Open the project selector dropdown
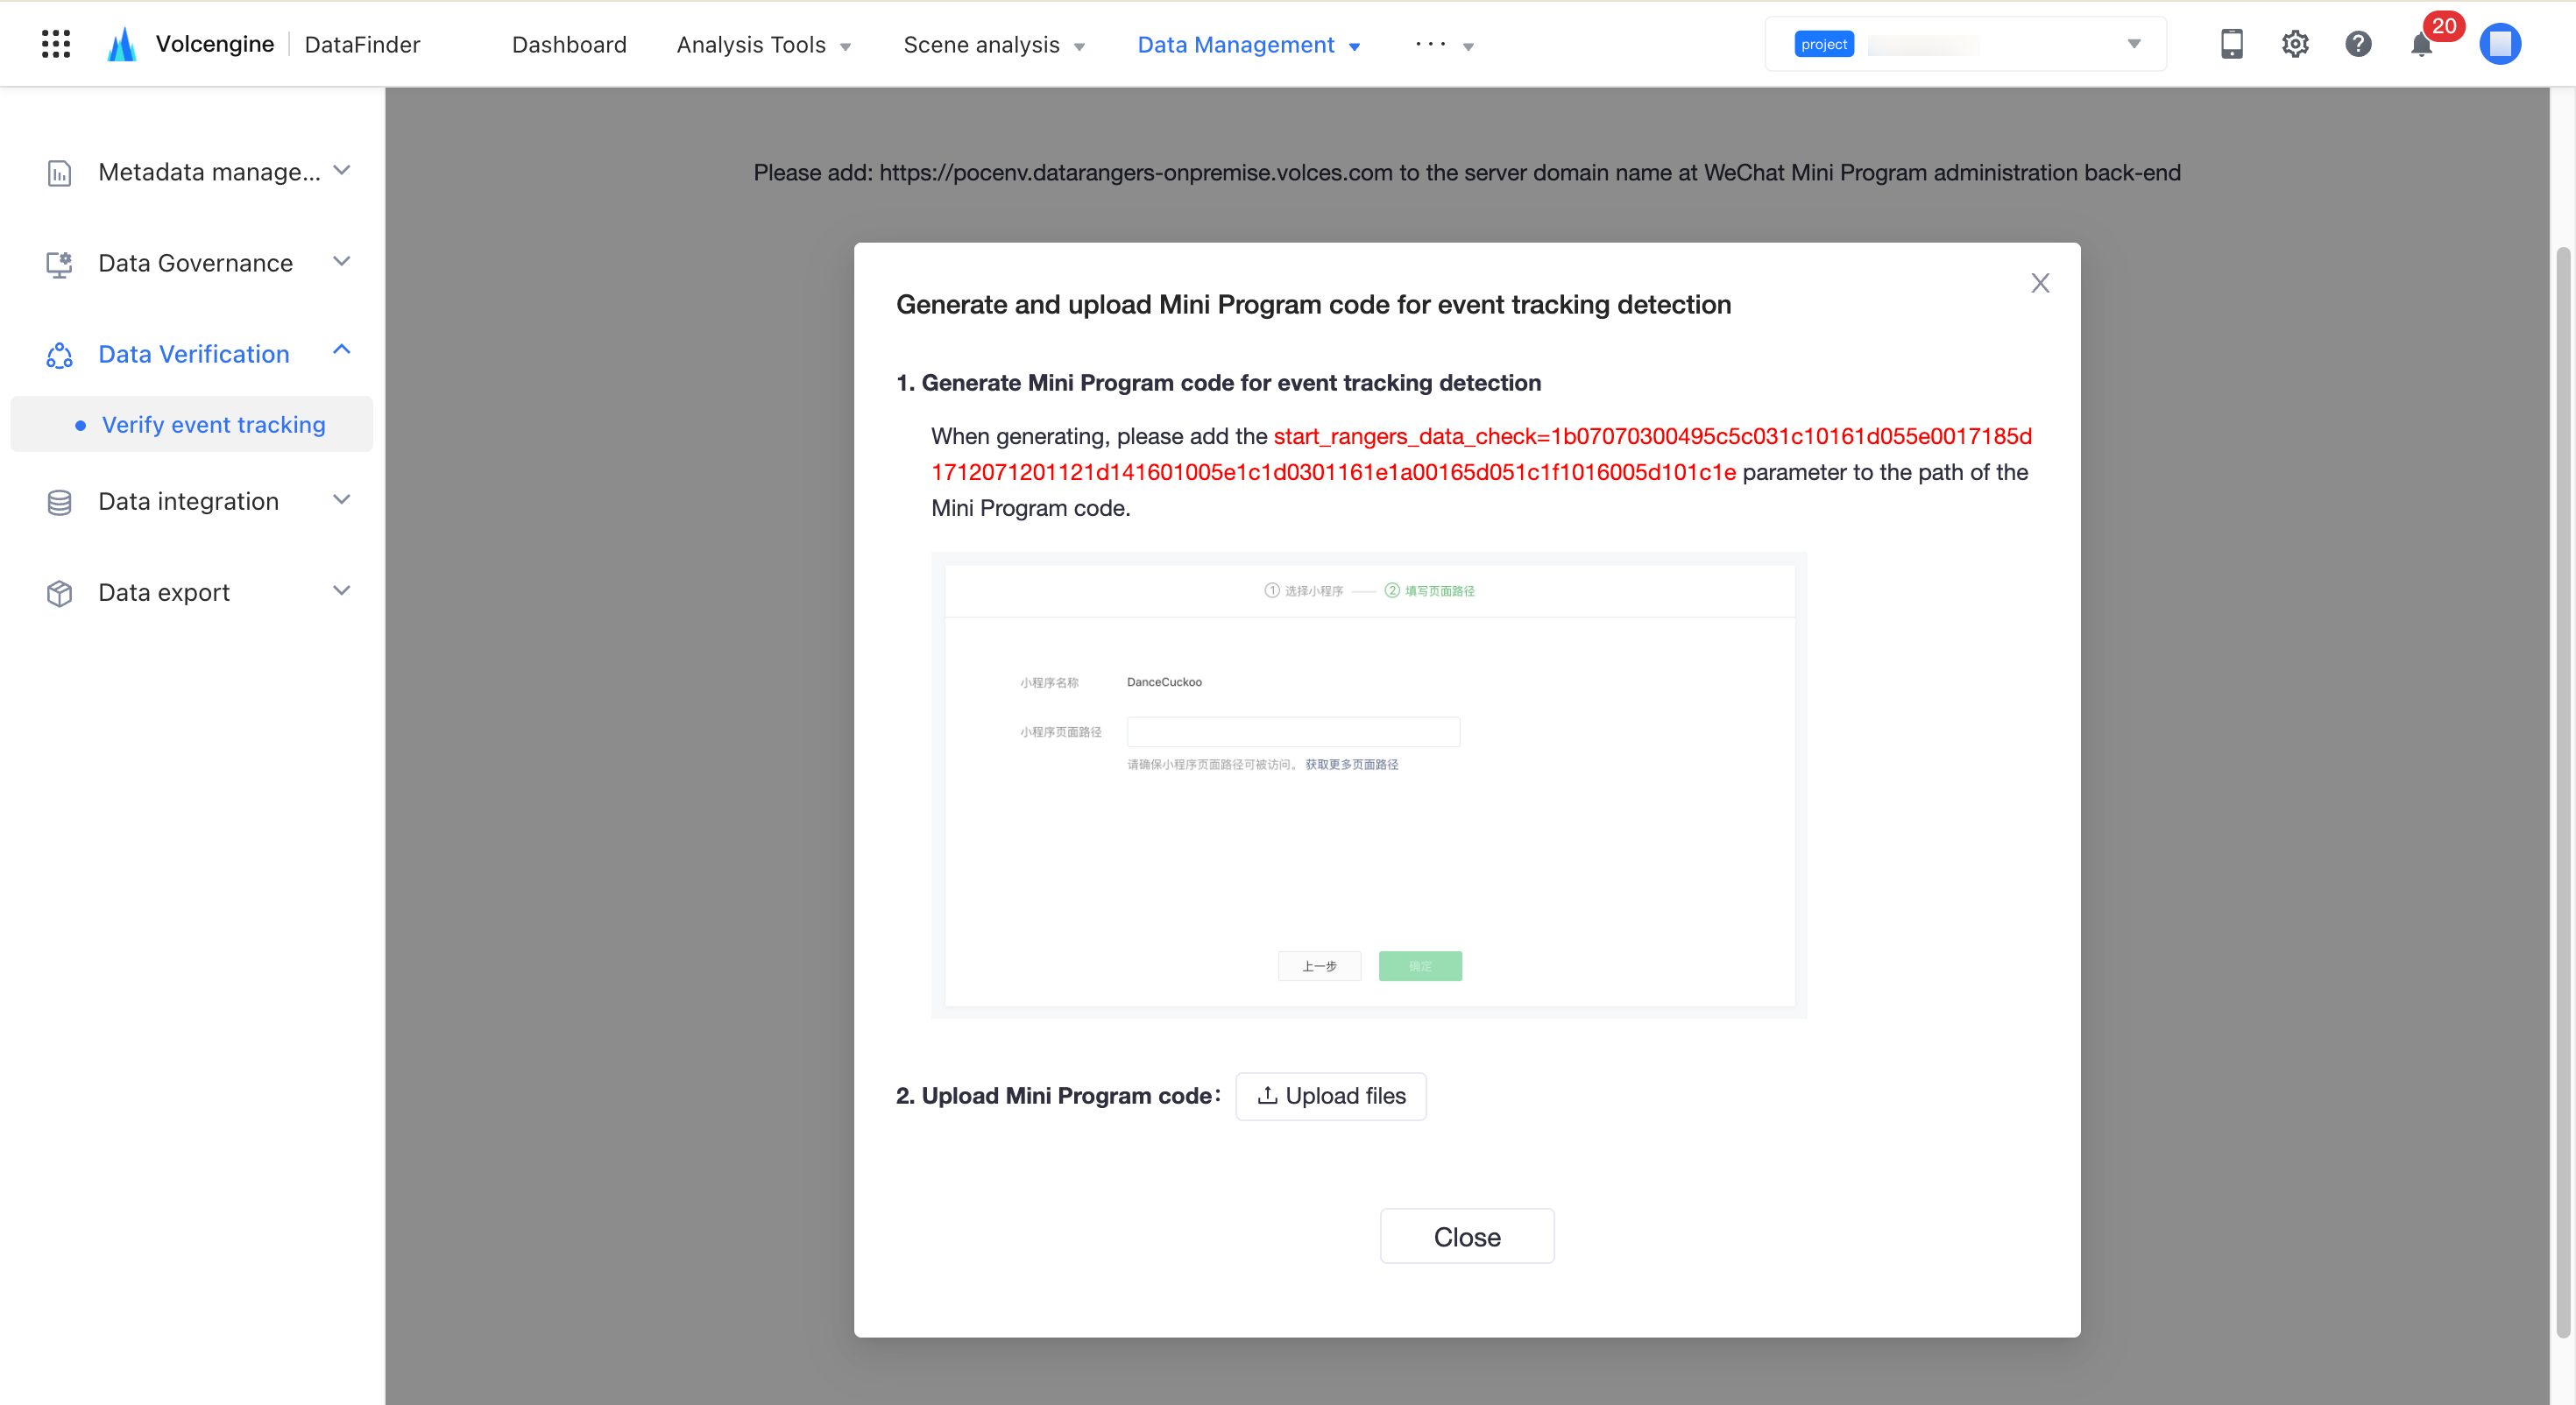 [1965, 44]
